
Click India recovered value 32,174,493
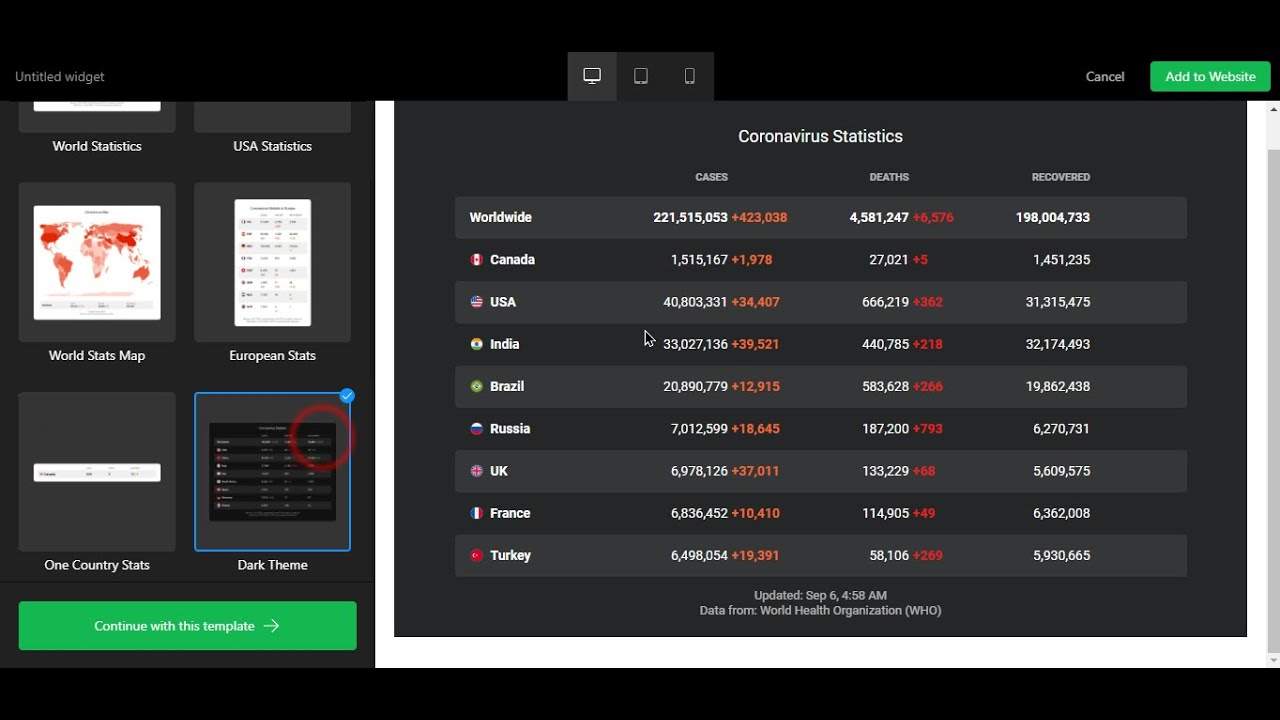(1058, 344)
